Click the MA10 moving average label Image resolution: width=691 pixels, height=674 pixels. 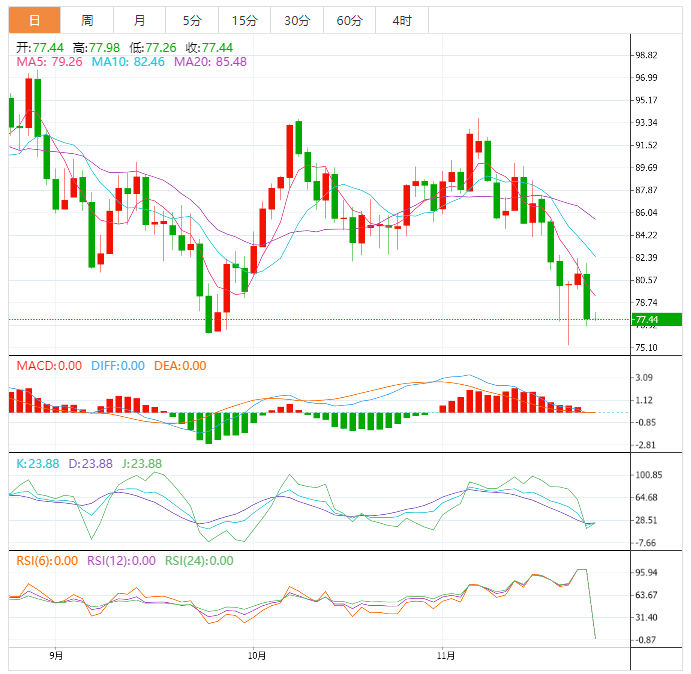point(128,62)
